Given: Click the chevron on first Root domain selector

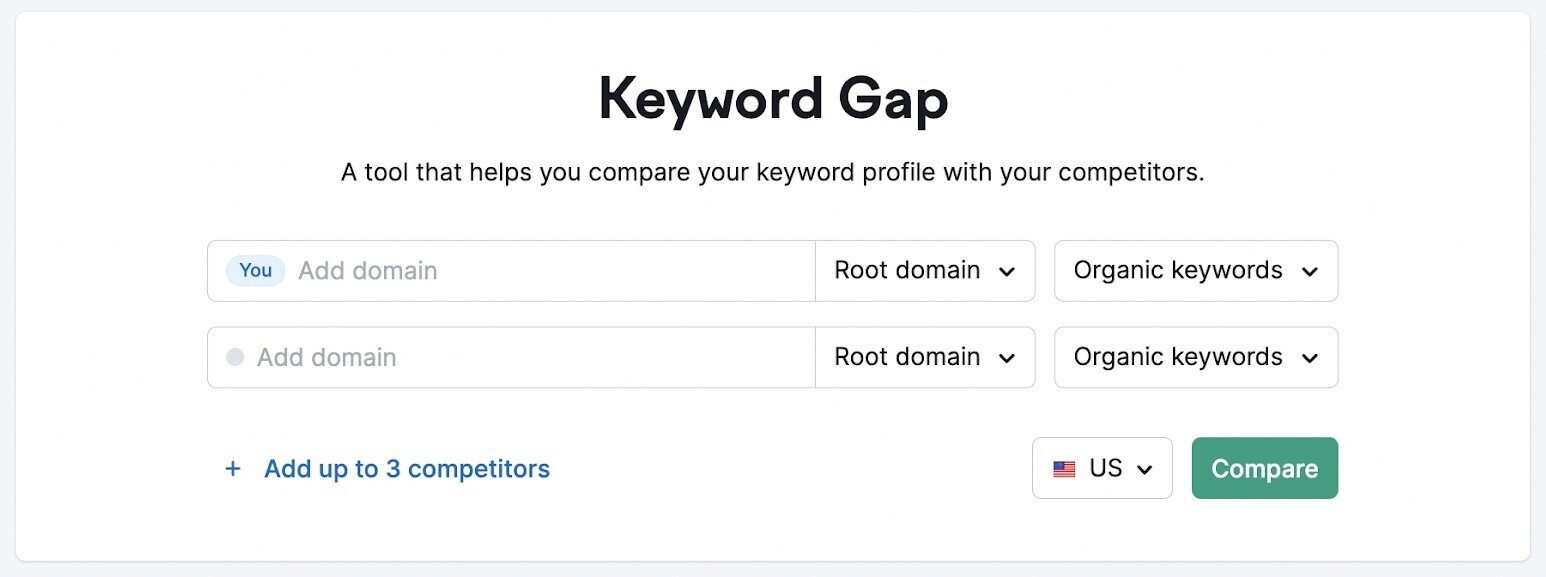Looking at the screenshot, I should [1009, 270].
